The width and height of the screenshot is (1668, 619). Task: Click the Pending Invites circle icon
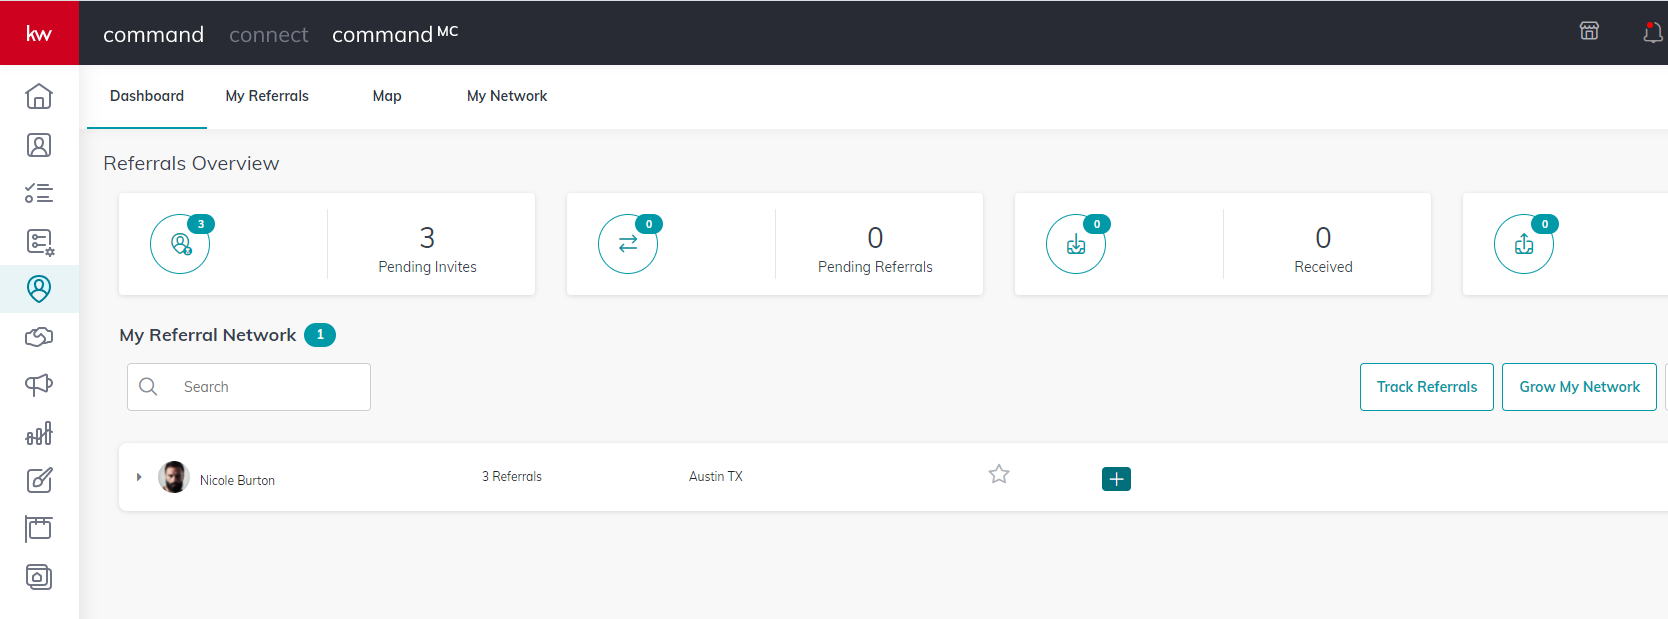coord(180,244)
